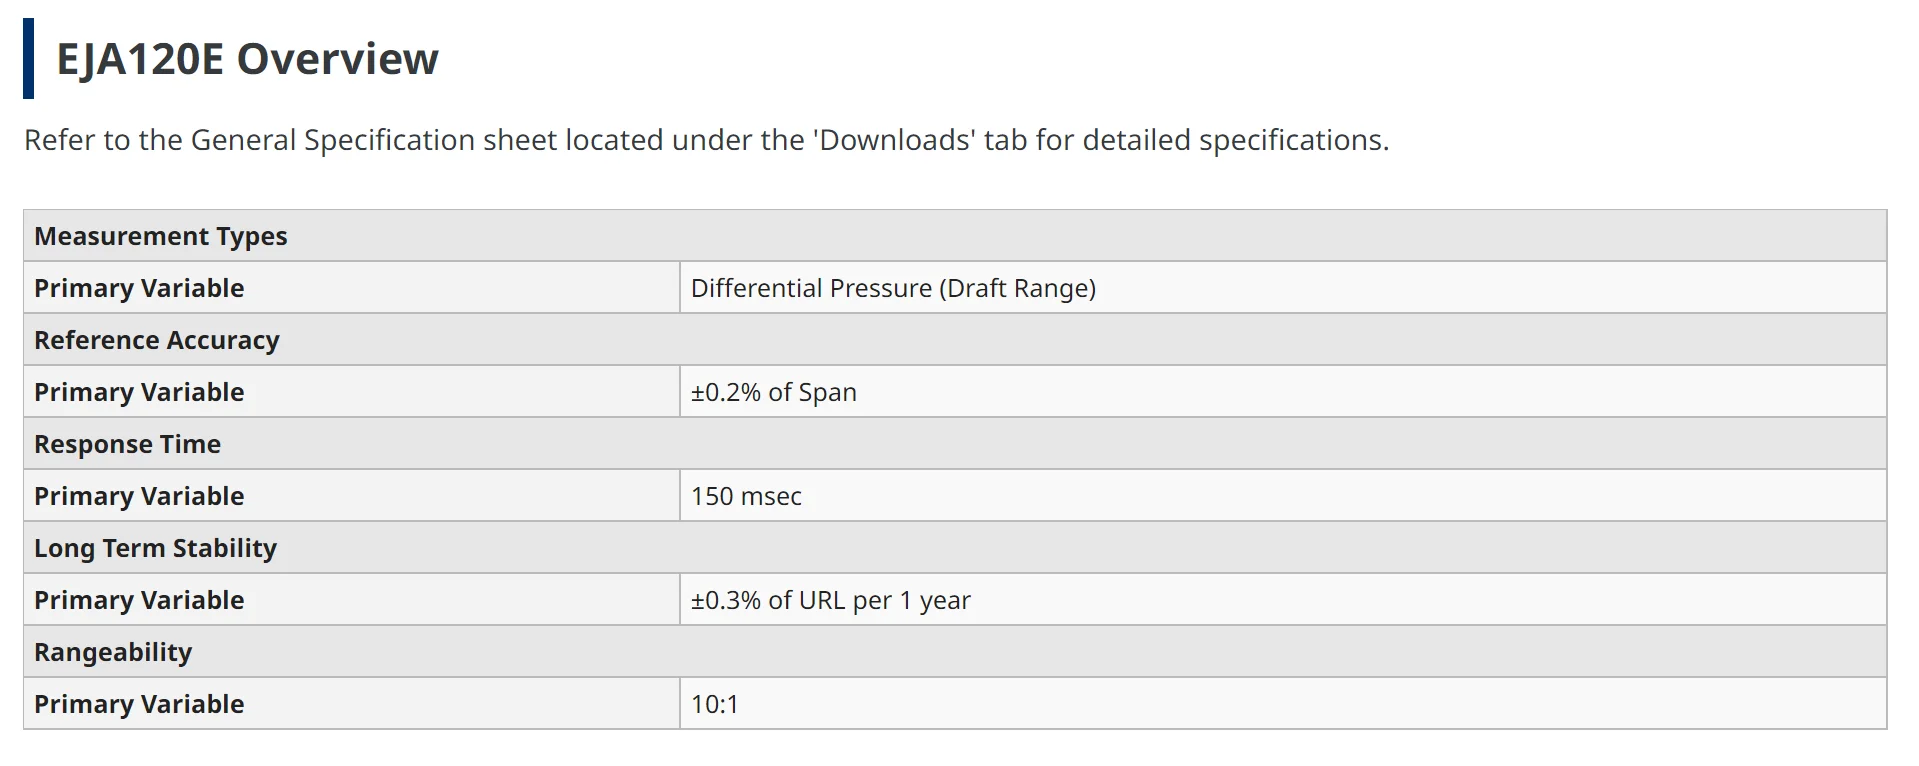Click the blue bar beside the Overview title
This screenshot has height=766, width=1919.
[28, 59]
